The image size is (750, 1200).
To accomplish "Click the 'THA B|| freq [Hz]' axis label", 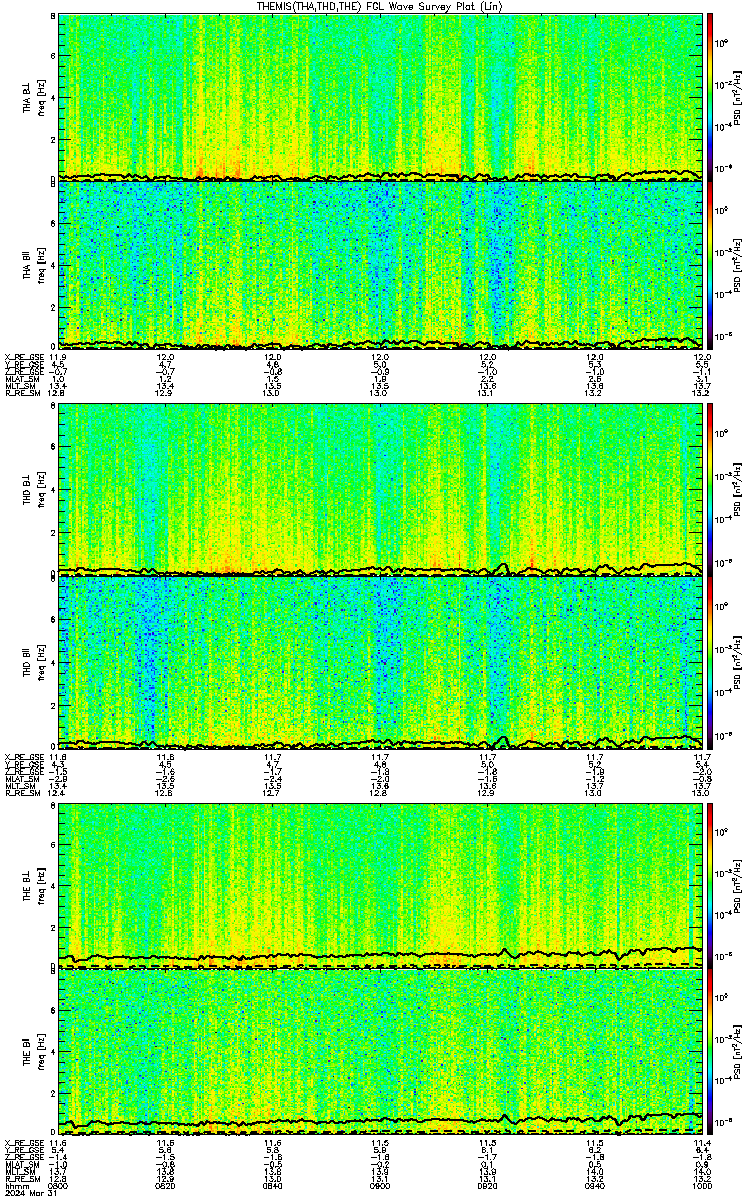I will click(32, 264).
